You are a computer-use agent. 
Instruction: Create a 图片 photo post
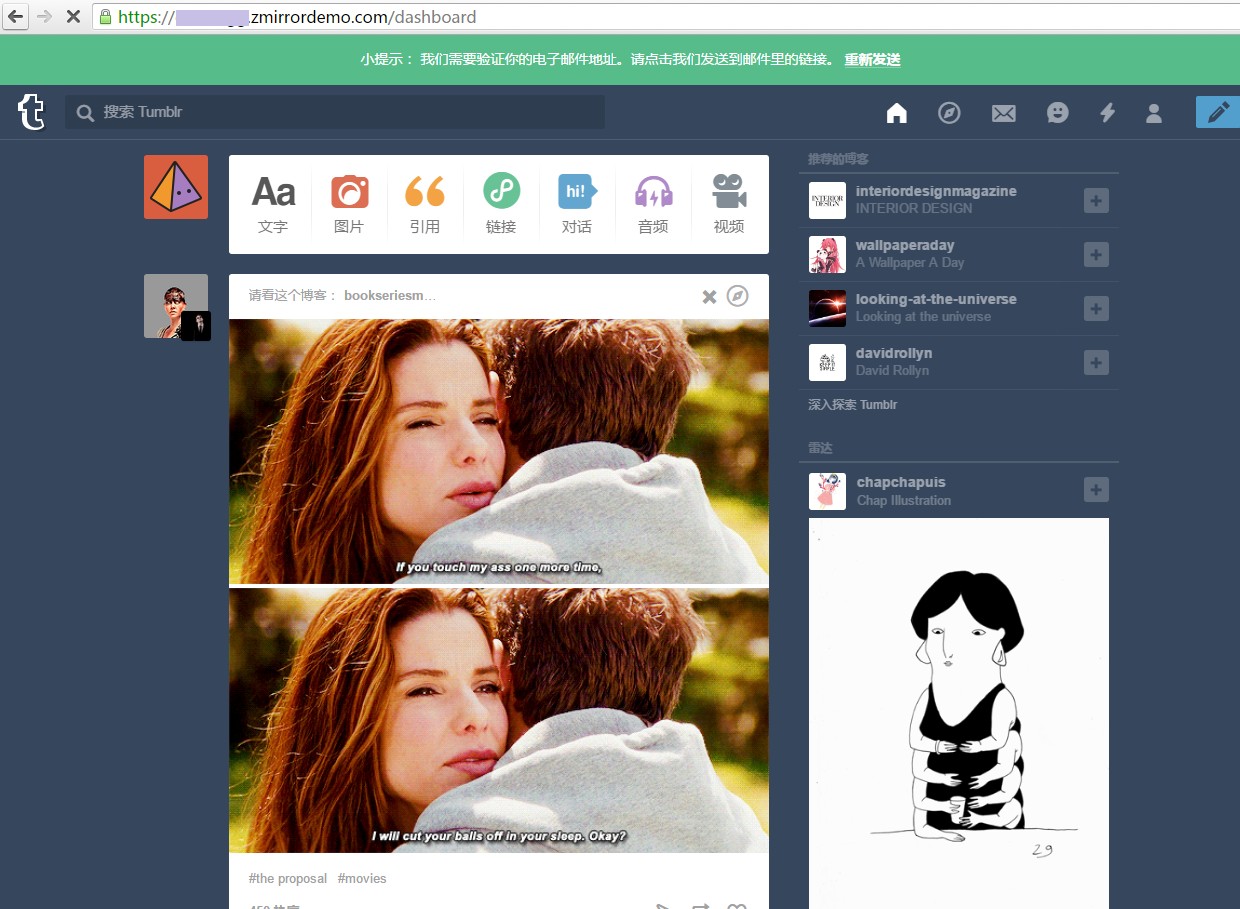pyautogui.click(x=349, y=204)
